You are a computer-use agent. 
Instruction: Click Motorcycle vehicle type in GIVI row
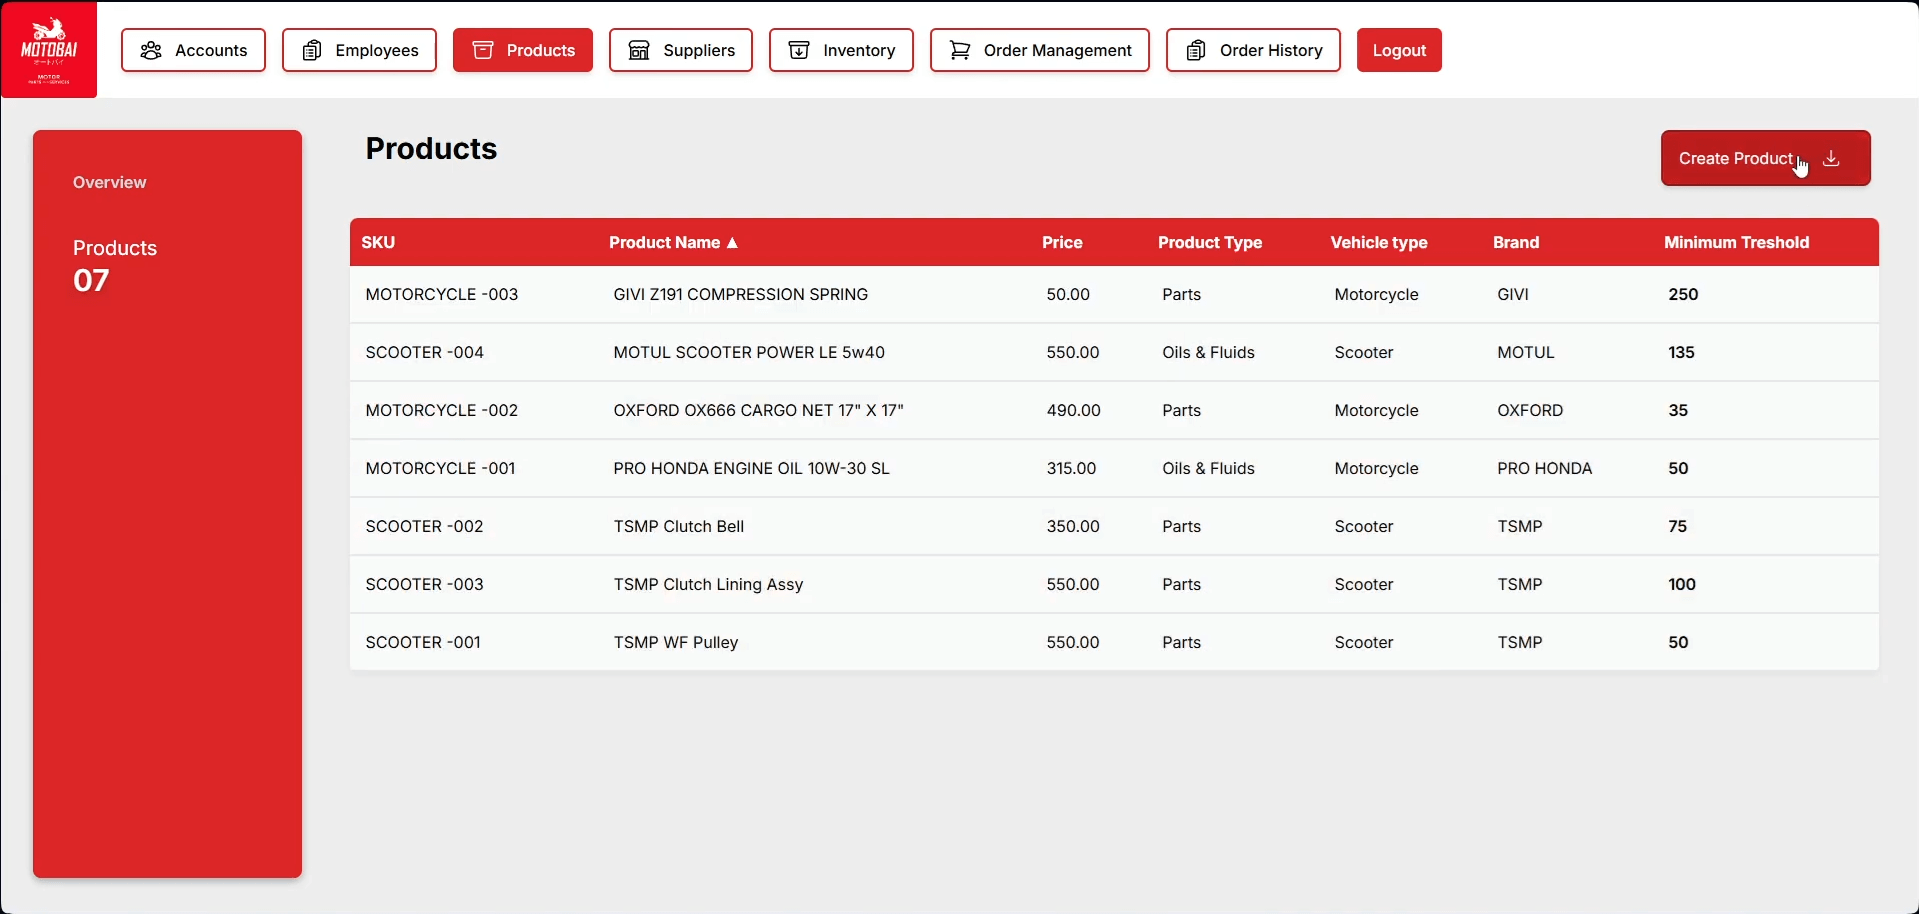(x=1376, y=294)
